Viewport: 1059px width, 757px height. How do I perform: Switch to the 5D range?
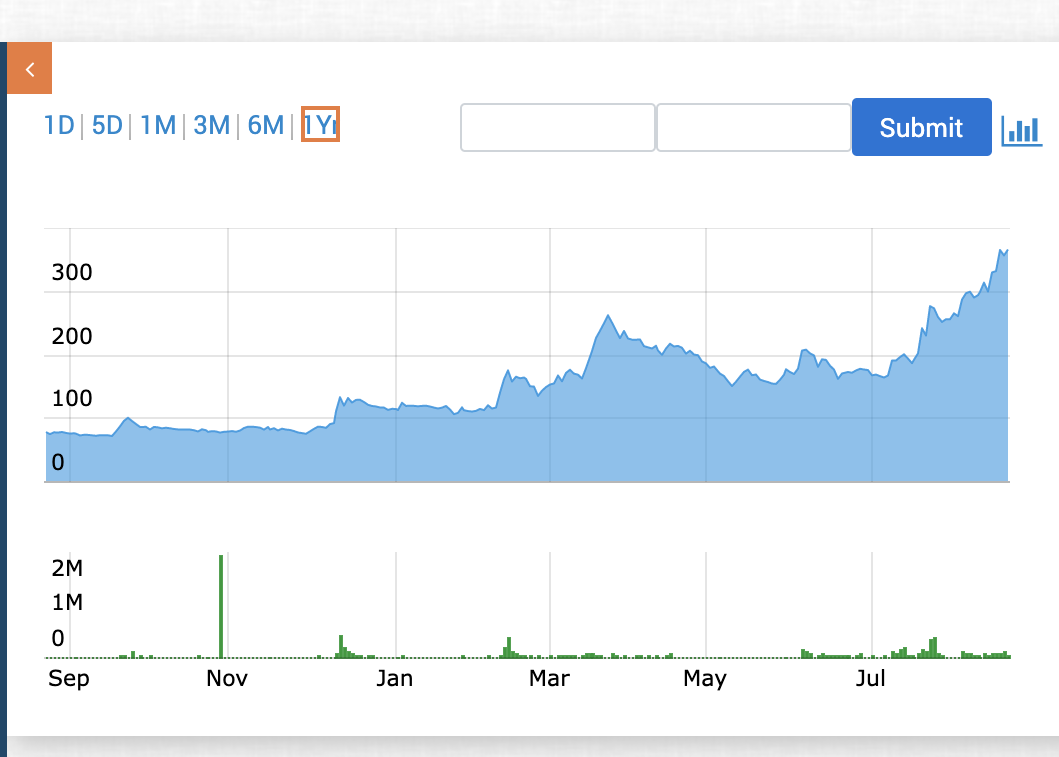107,126
